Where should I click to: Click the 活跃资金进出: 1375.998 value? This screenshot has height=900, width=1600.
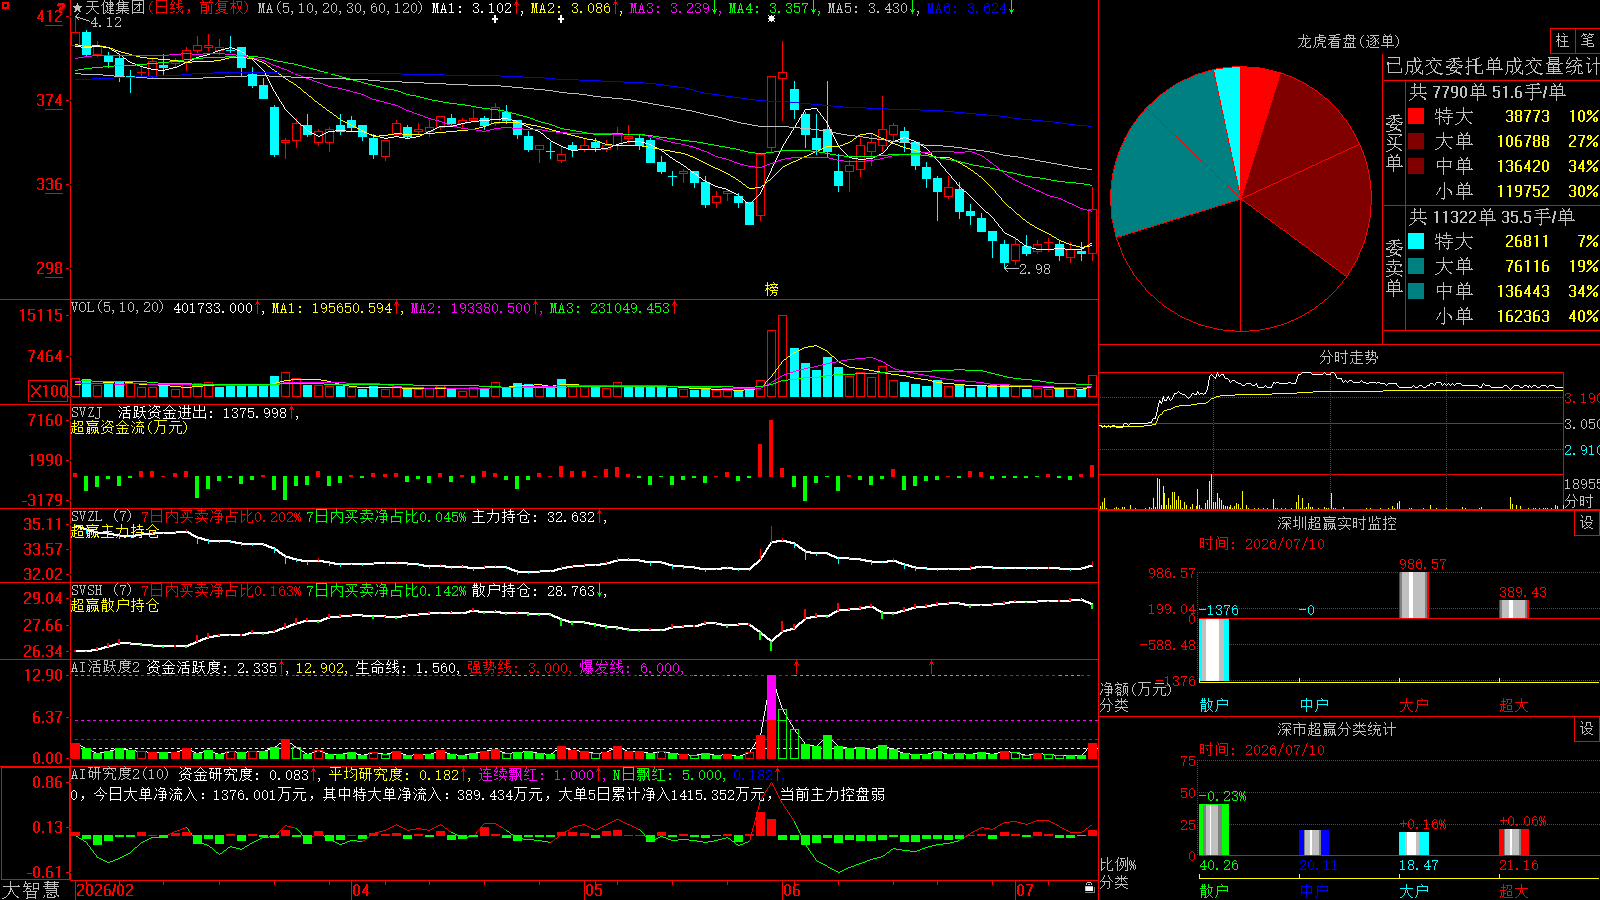[202, 413]
